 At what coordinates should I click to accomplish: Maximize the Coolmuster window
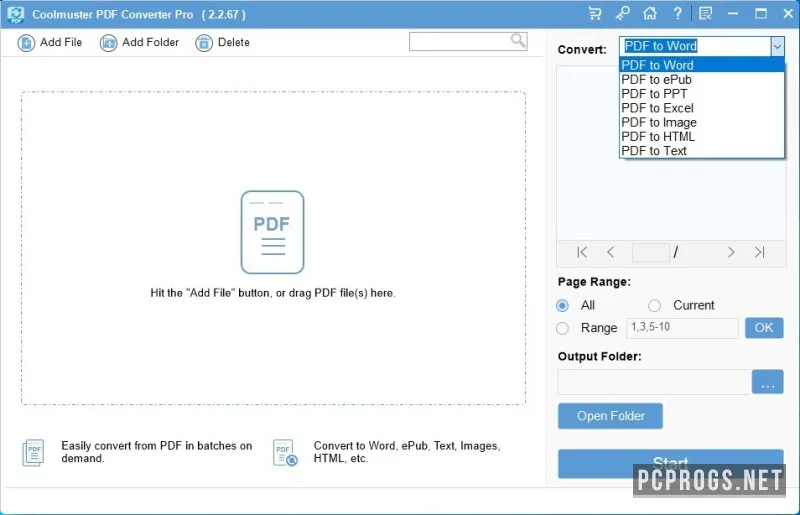click(761, 13)
